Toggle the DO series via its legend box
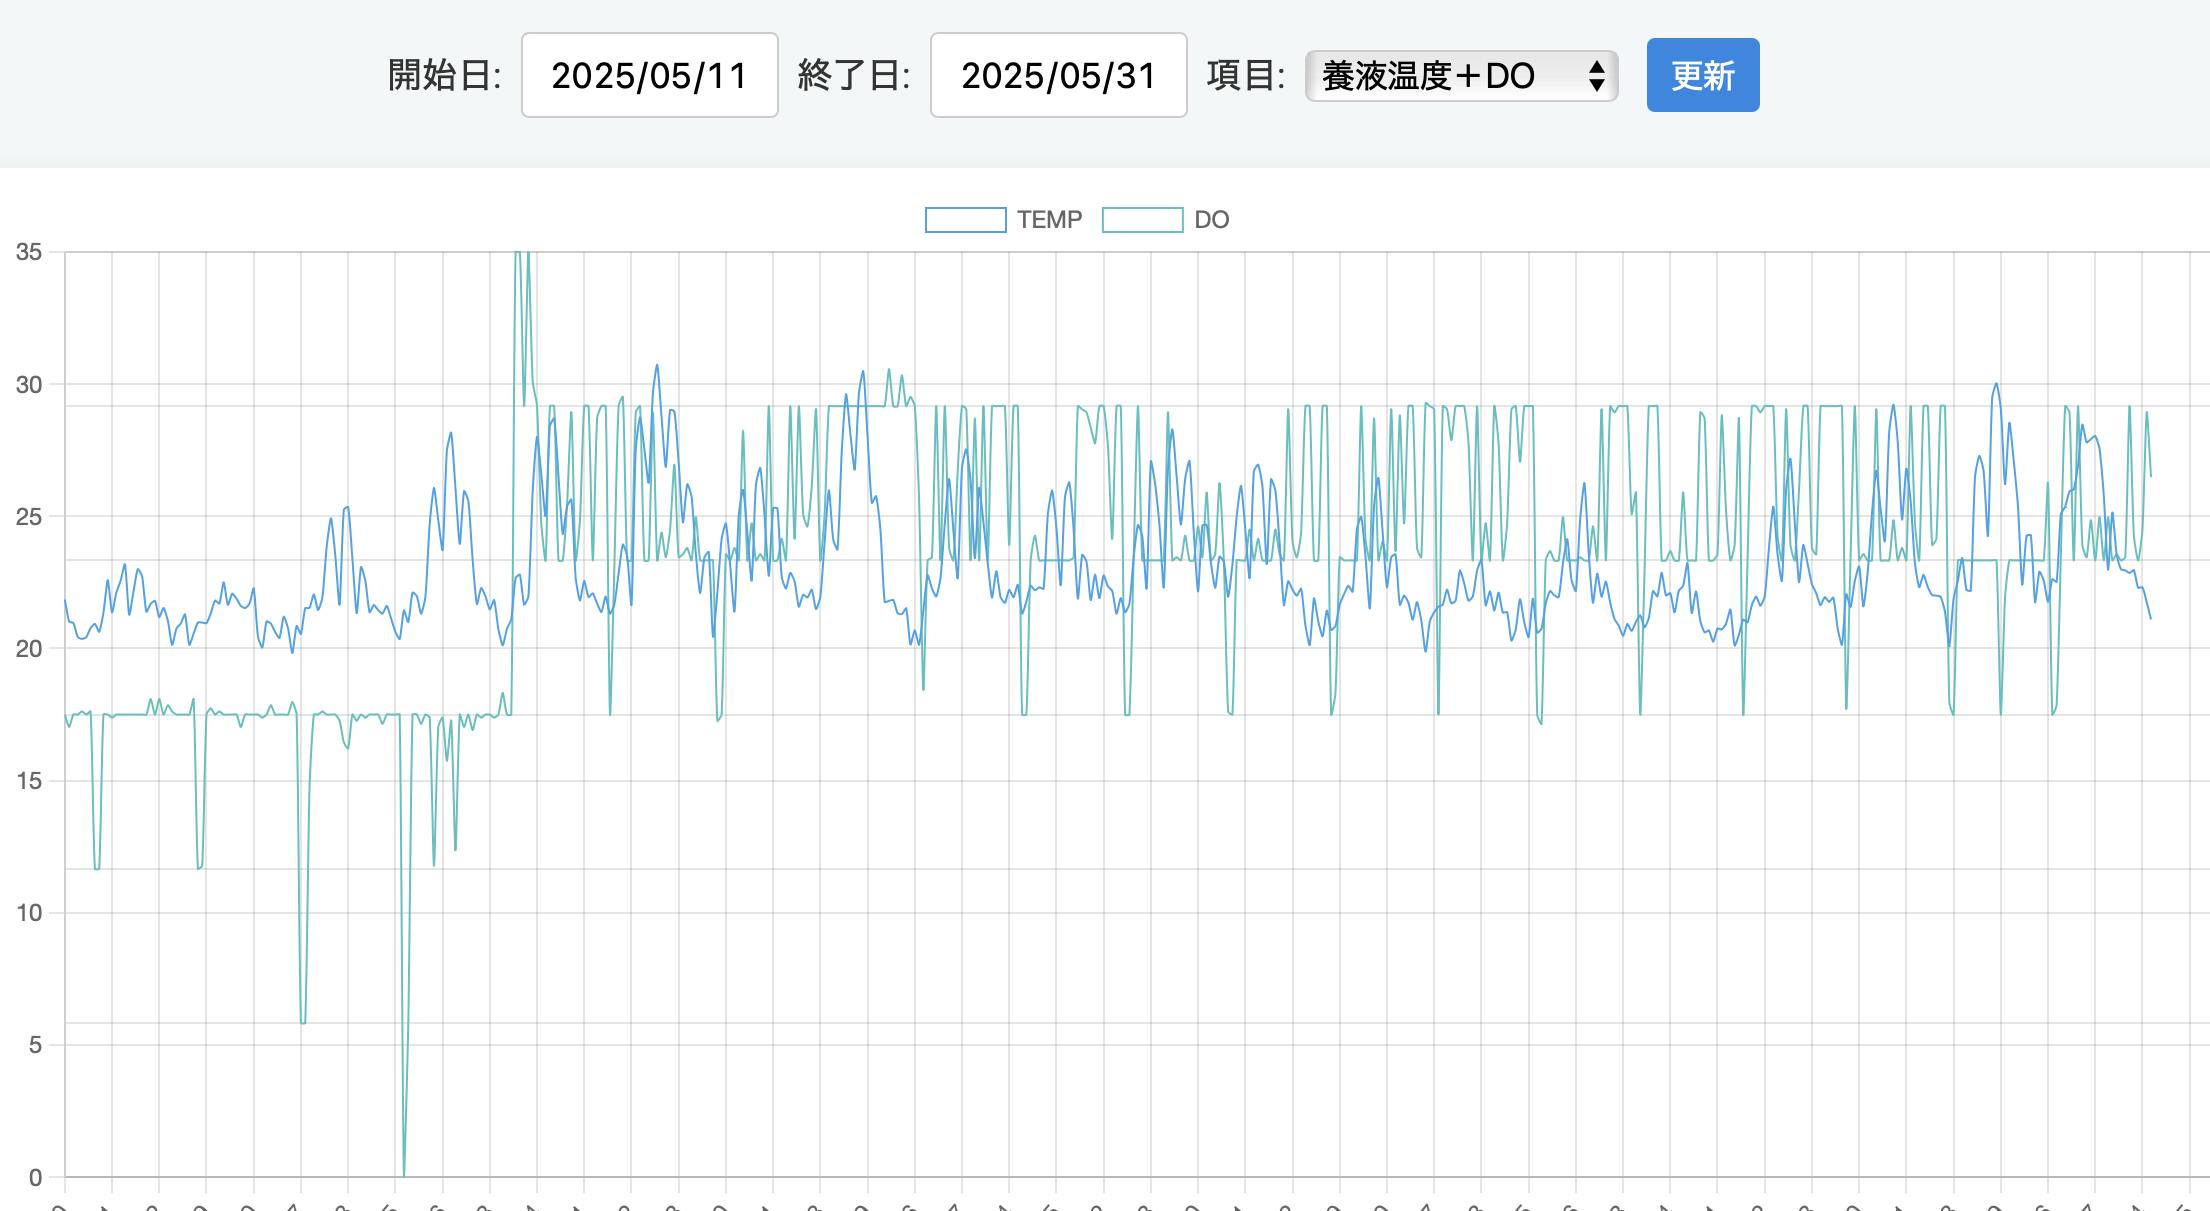This screenshot has width=2210, height=1211. 1142,220
